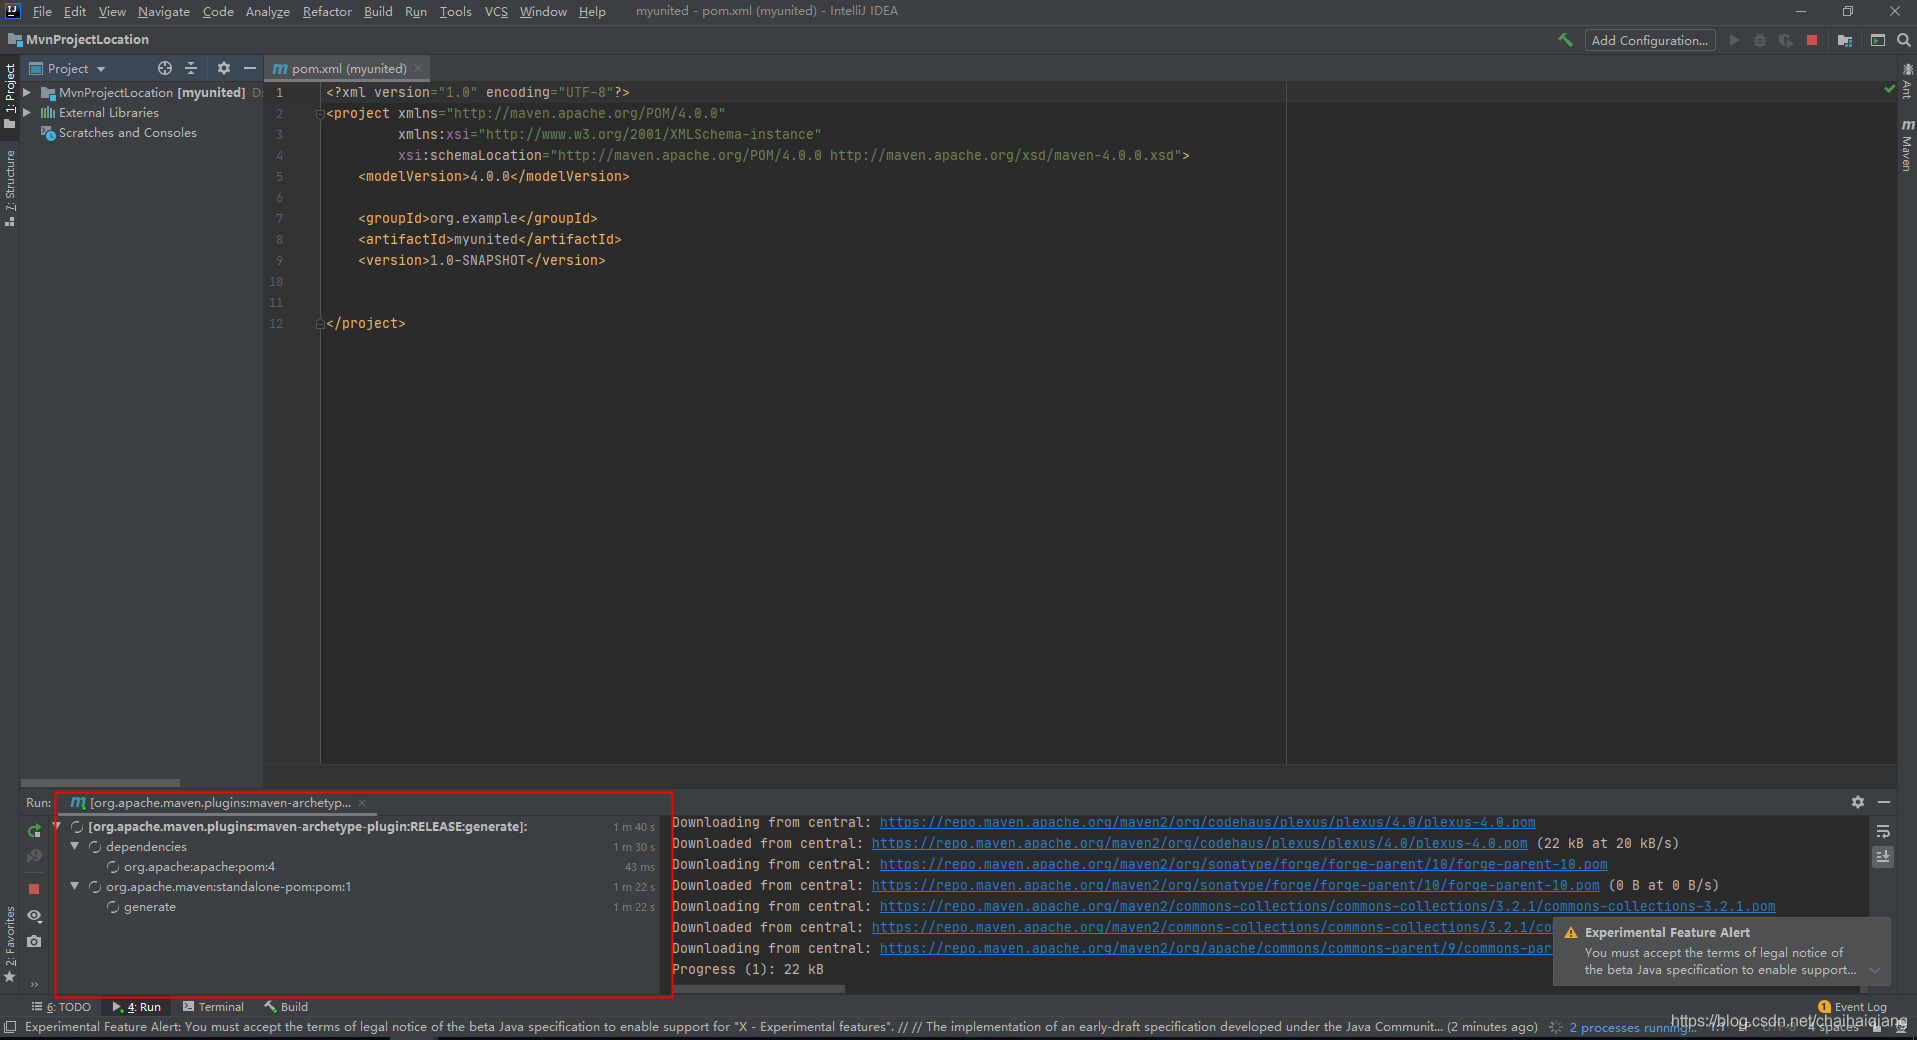Expand the more actions chevrons in Run panel

point(34,984)
